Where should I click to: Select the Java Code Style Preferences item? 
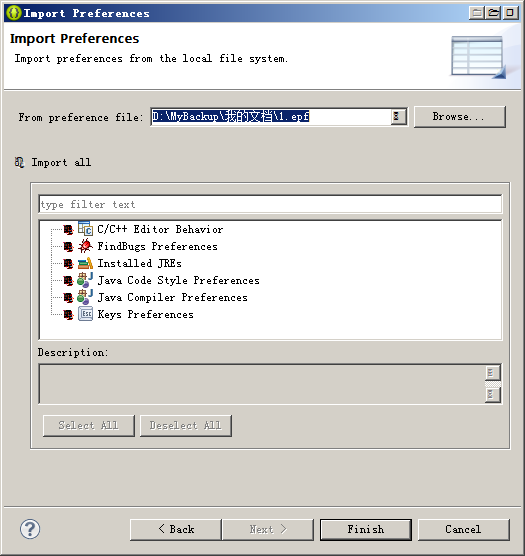(178, 280)
